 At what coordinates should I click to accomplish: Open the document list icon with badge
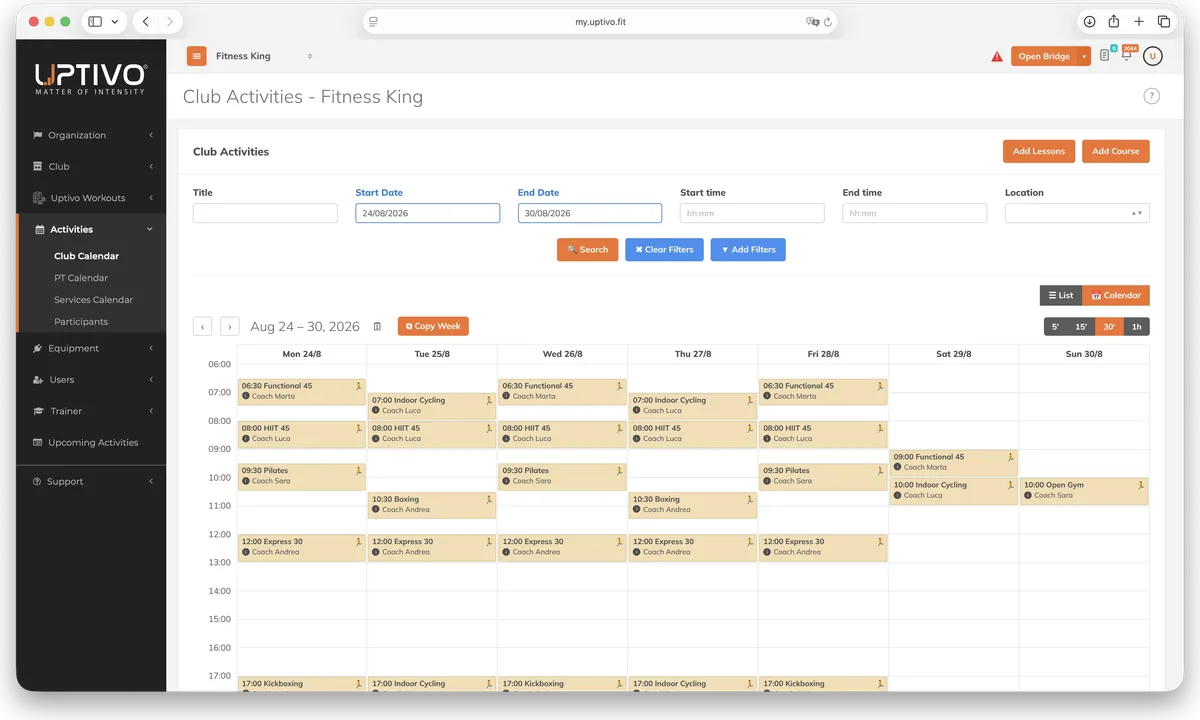(x=1105, y=56)
